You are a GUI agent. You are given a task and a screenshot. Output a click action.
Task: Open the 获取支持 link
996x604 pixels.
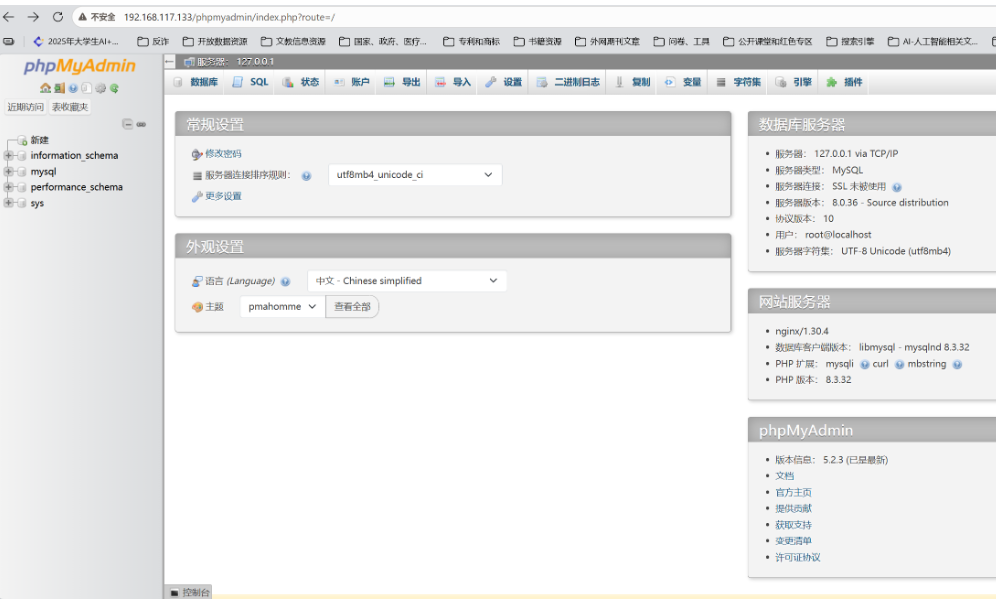click(793, 525)
